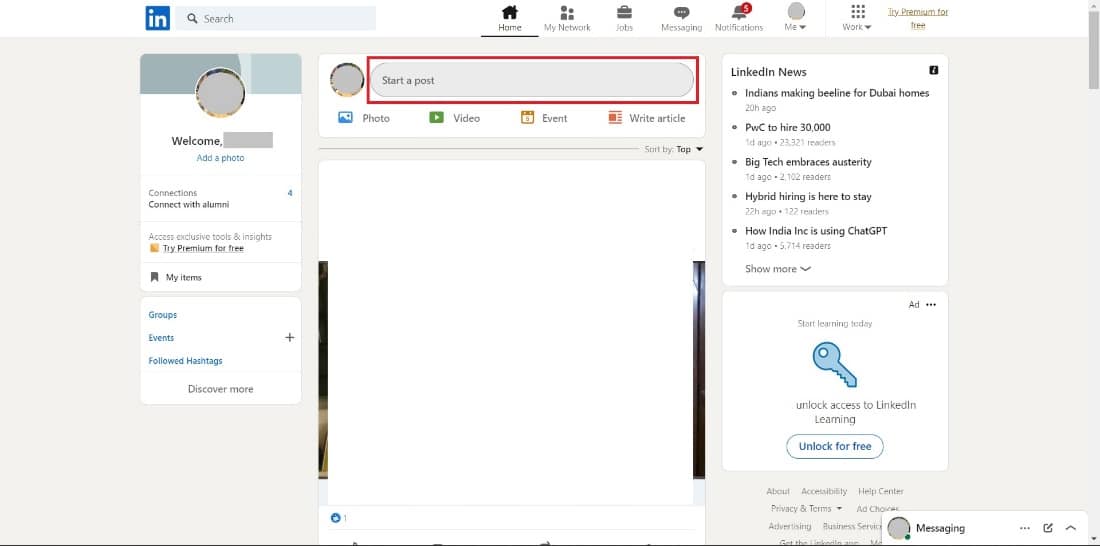Viewport: 1100px width, 546px height.
Task: Click the post reaction like icon
Action: point(335,518)
